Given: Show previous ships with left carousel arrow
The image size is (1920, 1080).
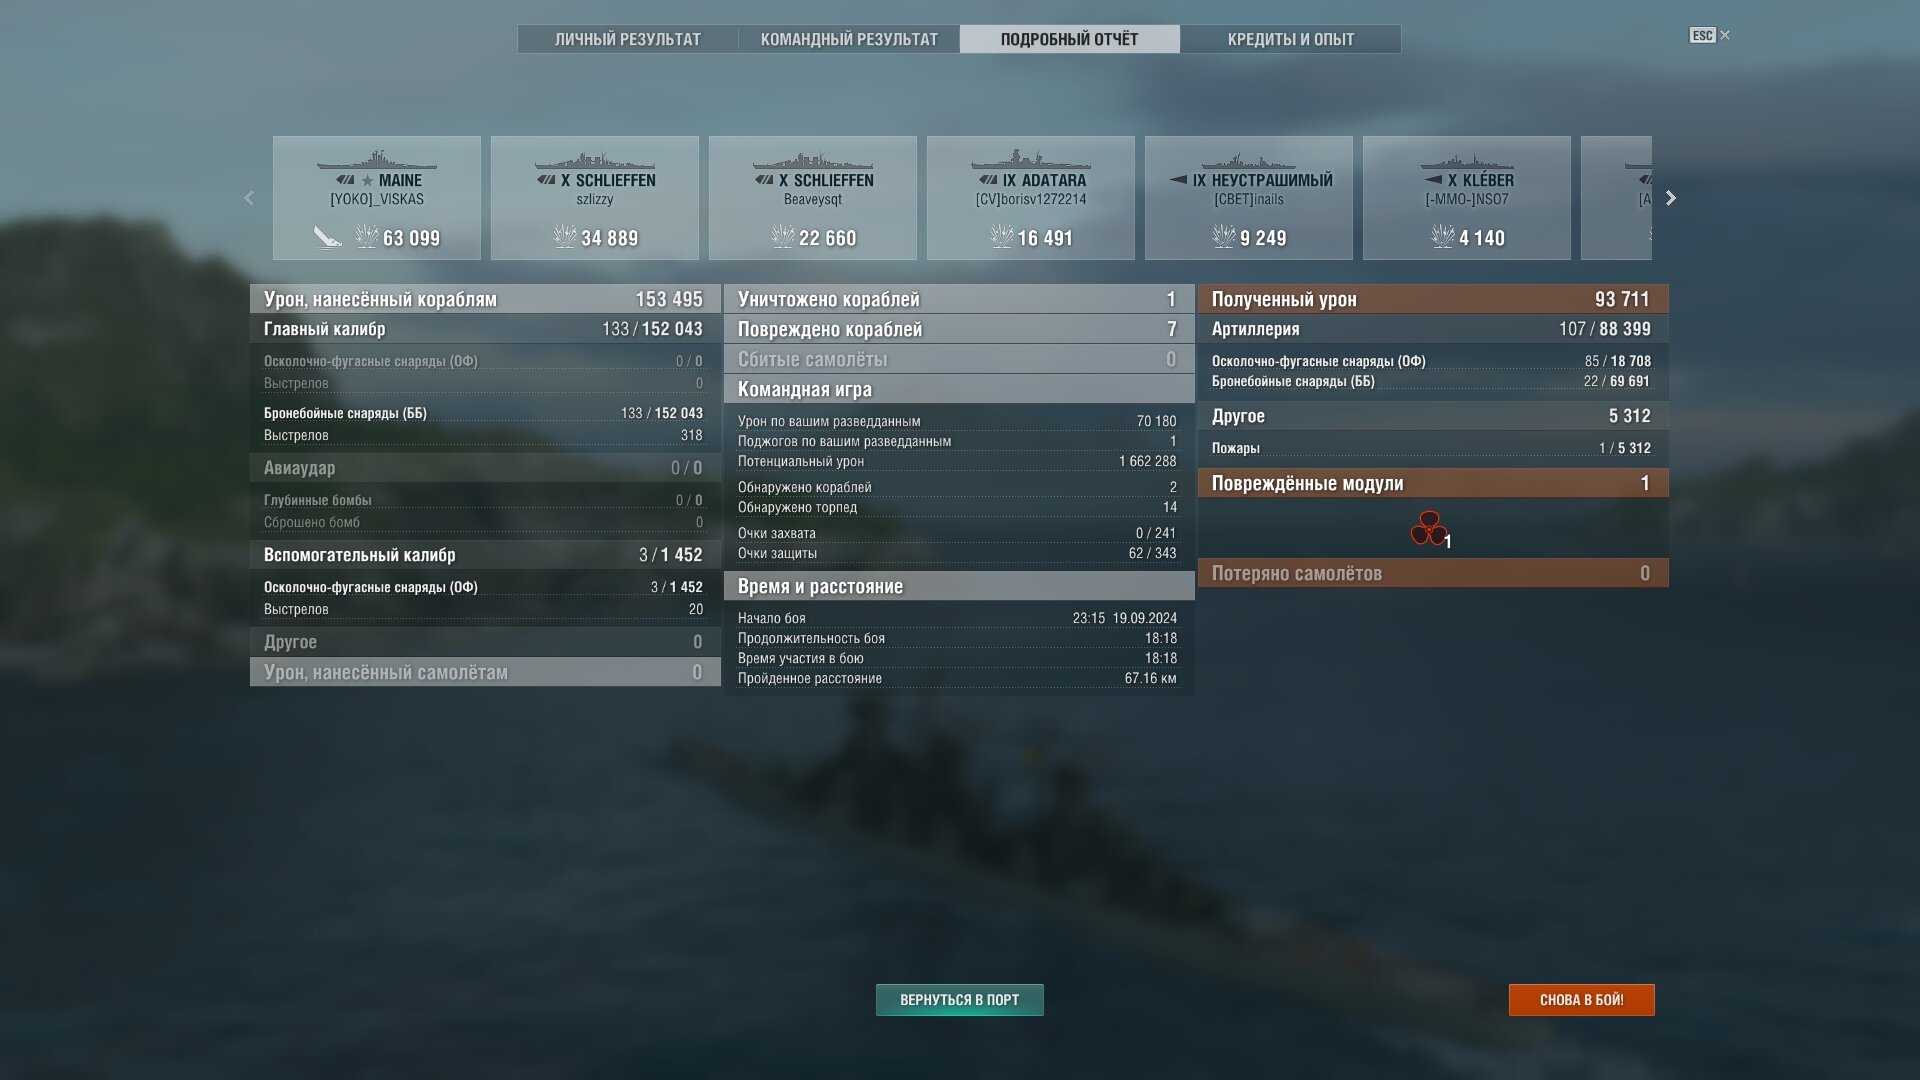Looking at the screenshot, I should pos(249,198).
